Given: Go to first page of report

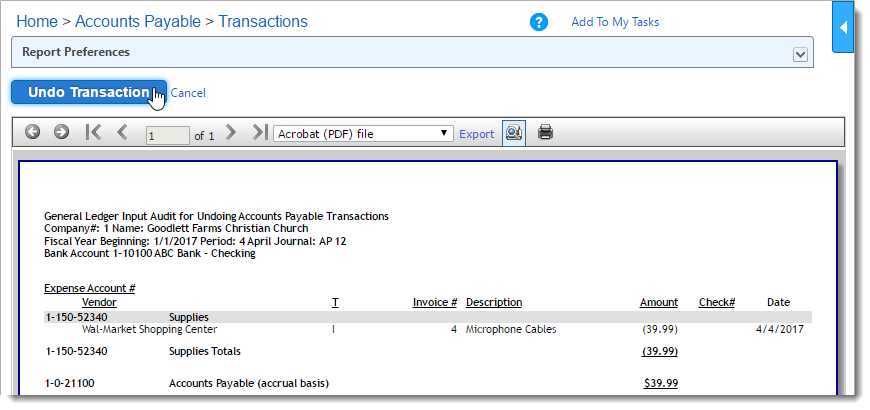Looking at the screenshot, I should pyautogui.click(x=93, y=132).
